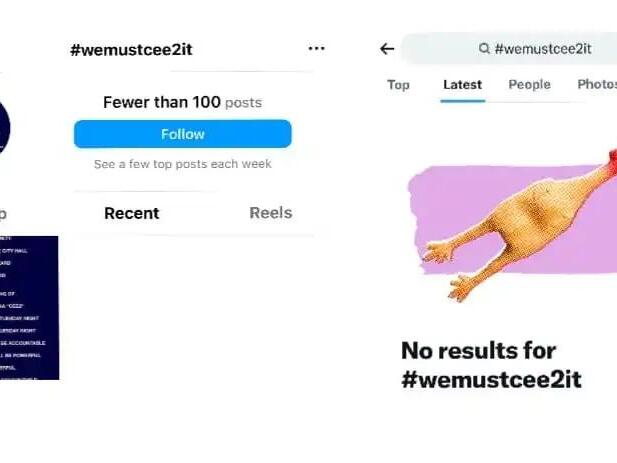Image resolution: width=617 pixels, height=463 pixels.
Task: Click the #wemustcee2it text in search field
Action: (543, 49)
